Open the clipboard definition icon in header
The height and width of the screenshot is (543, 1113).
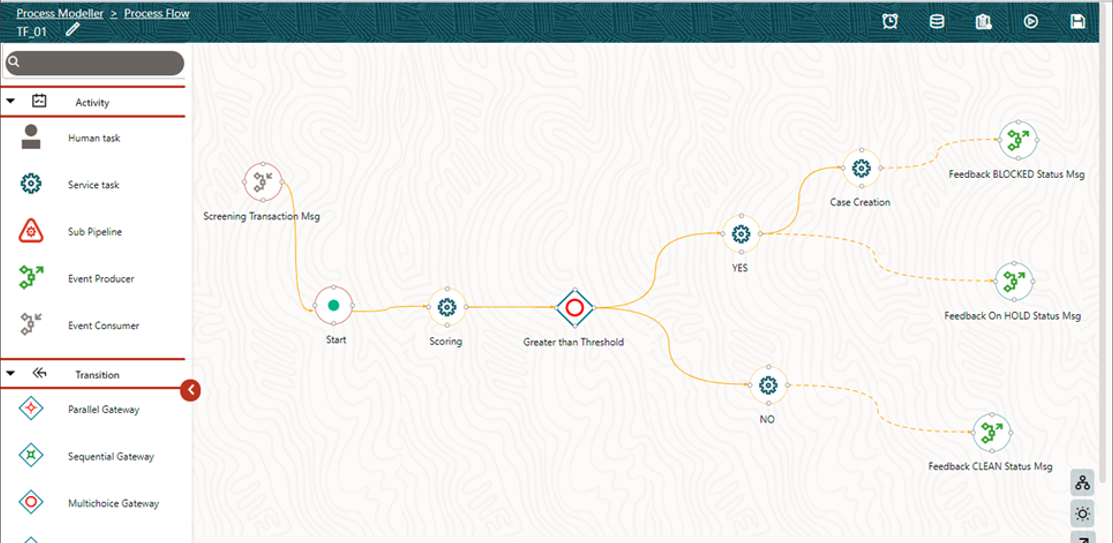pos(984,22)
